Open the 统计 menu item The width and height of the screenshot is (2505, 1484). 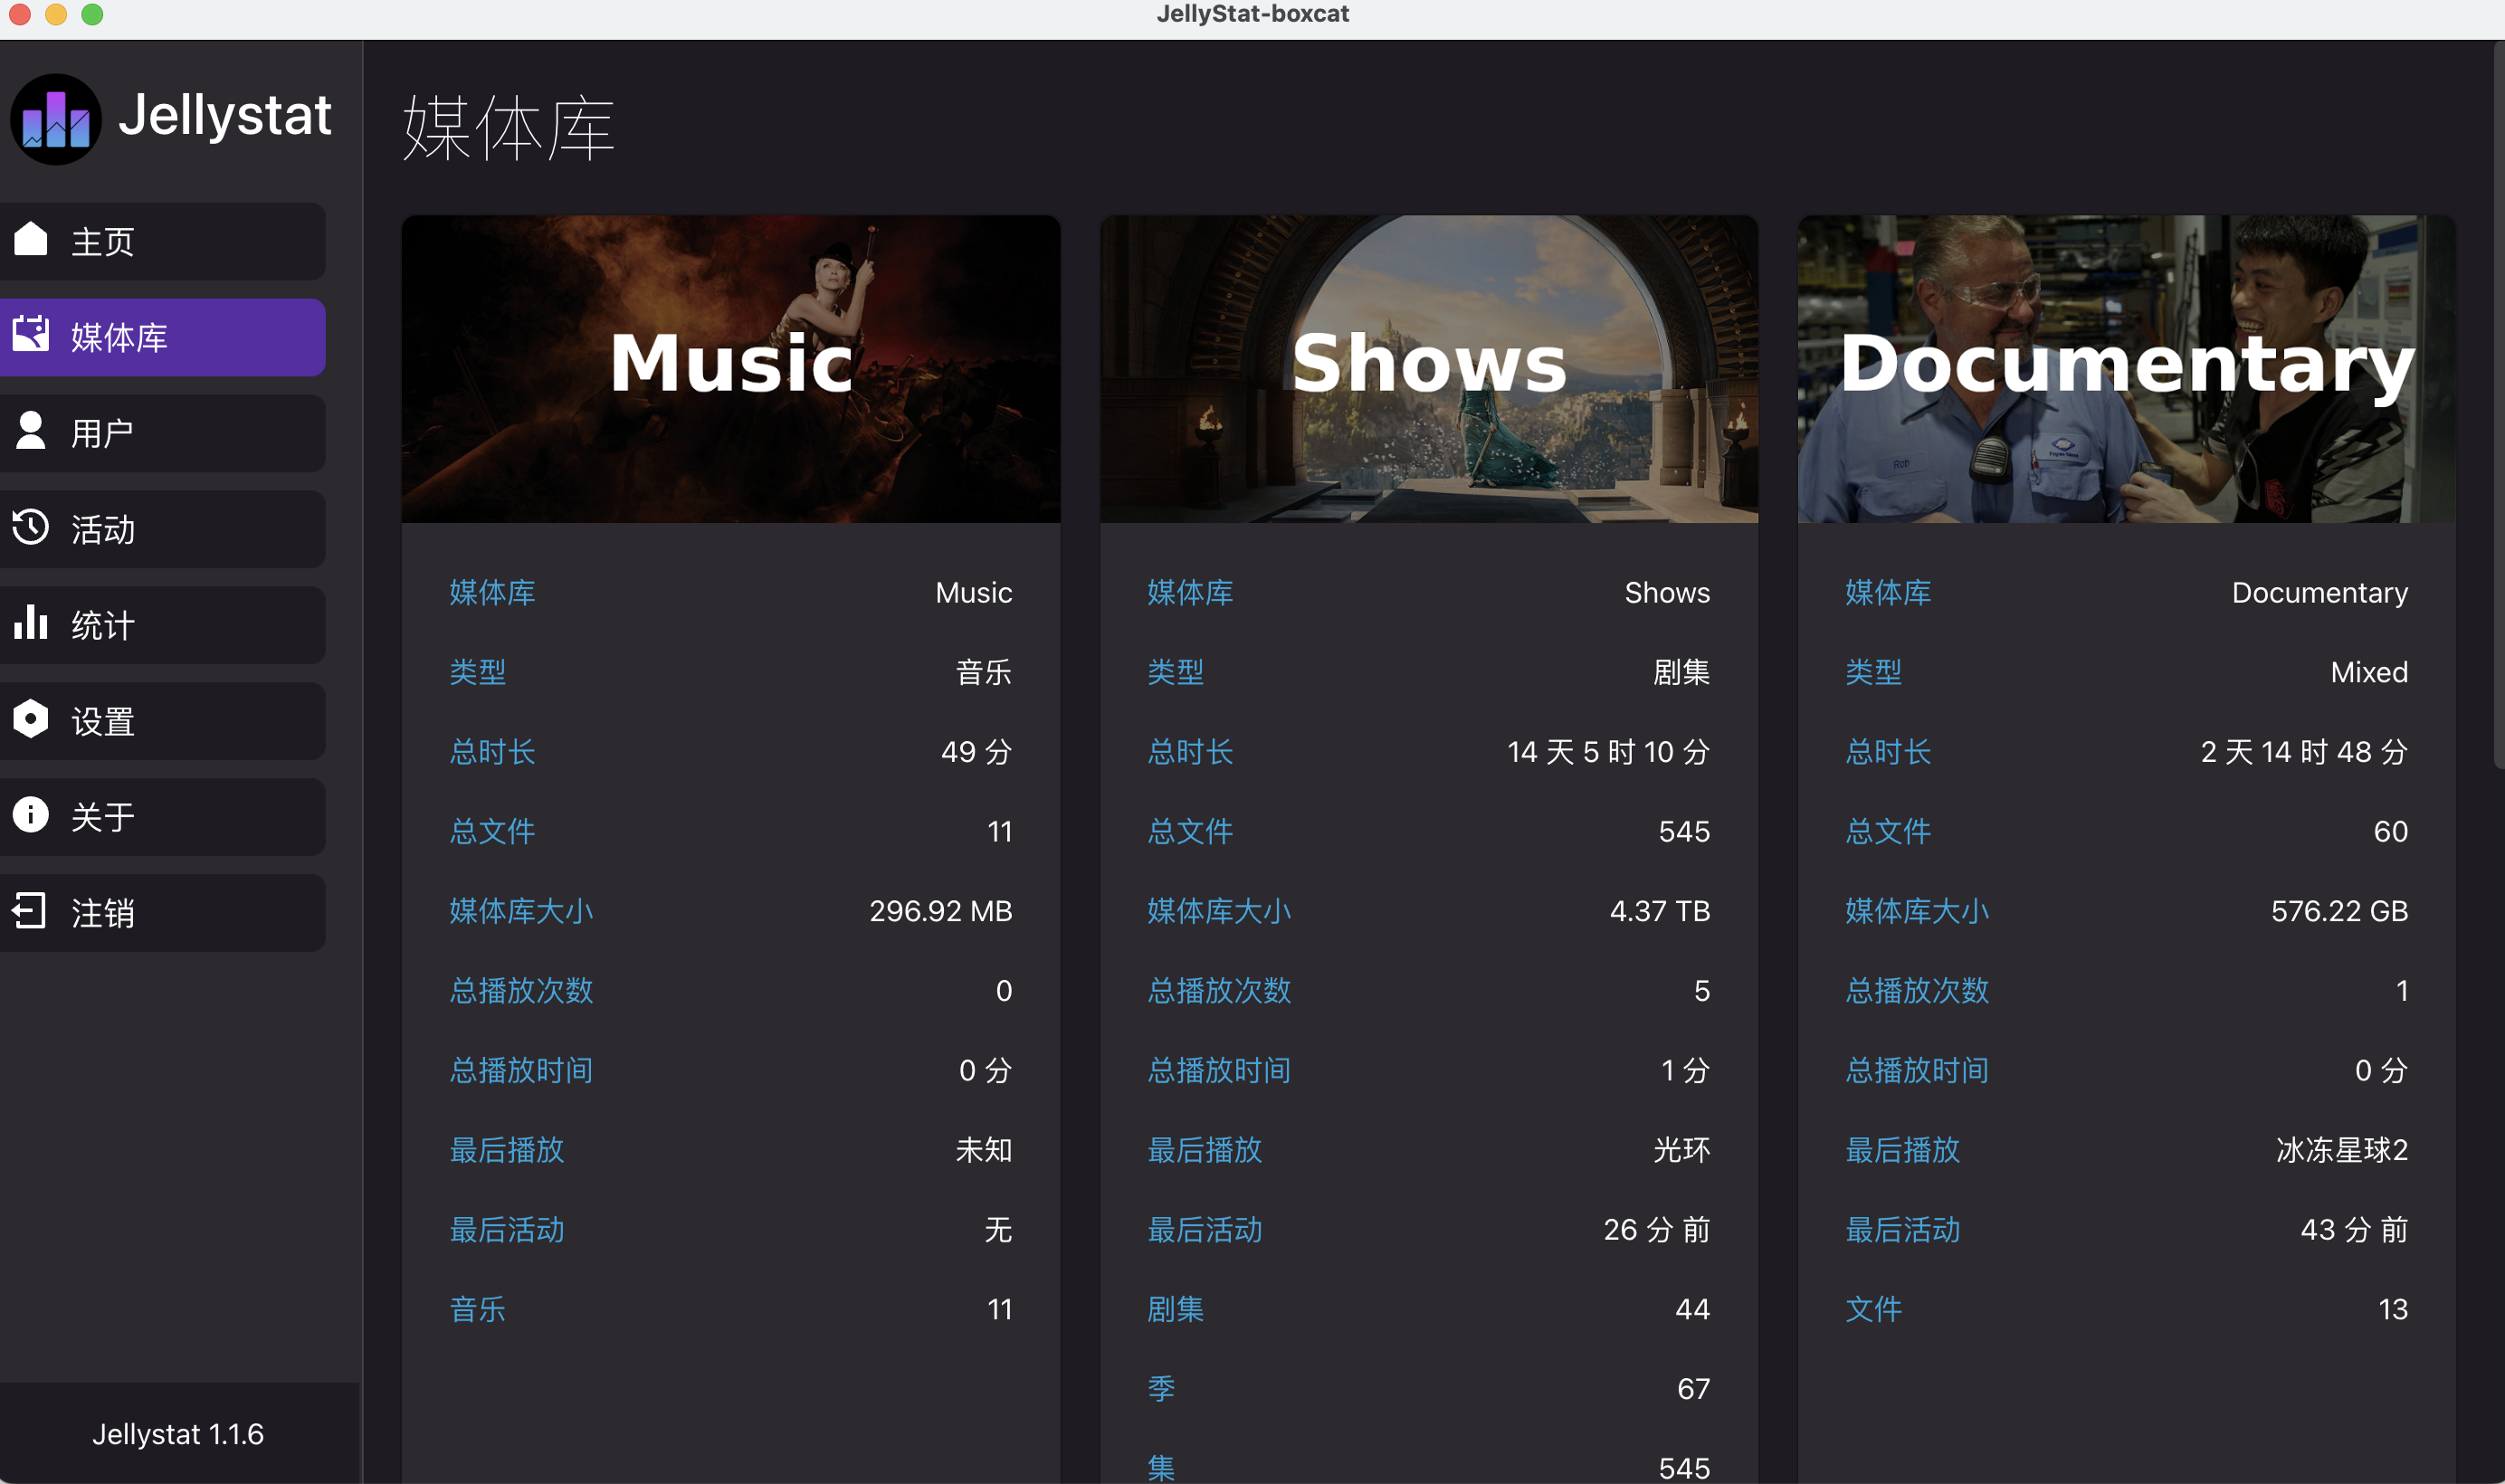click(162, 625)
